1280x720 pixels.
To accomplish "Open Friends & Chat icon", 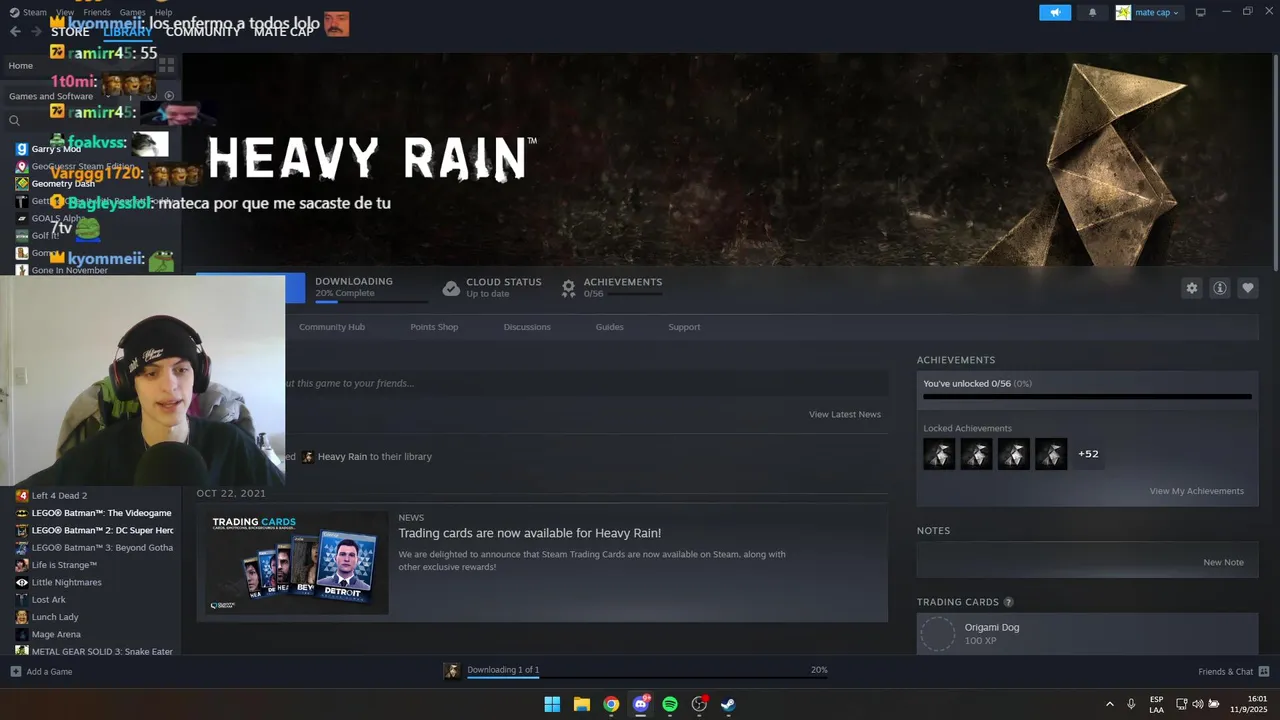I will point(1264,671).
